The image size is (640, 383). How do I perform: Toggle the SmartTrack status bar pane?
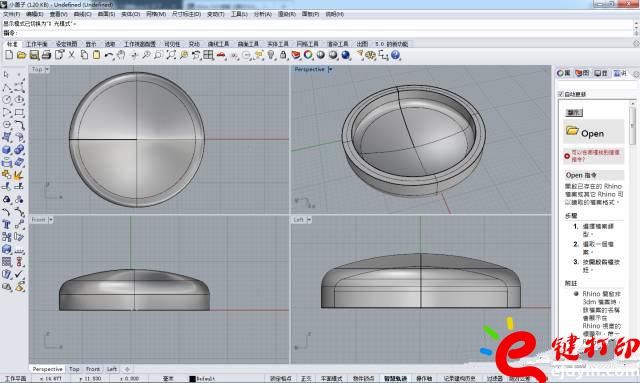click(x=396, y=379)
